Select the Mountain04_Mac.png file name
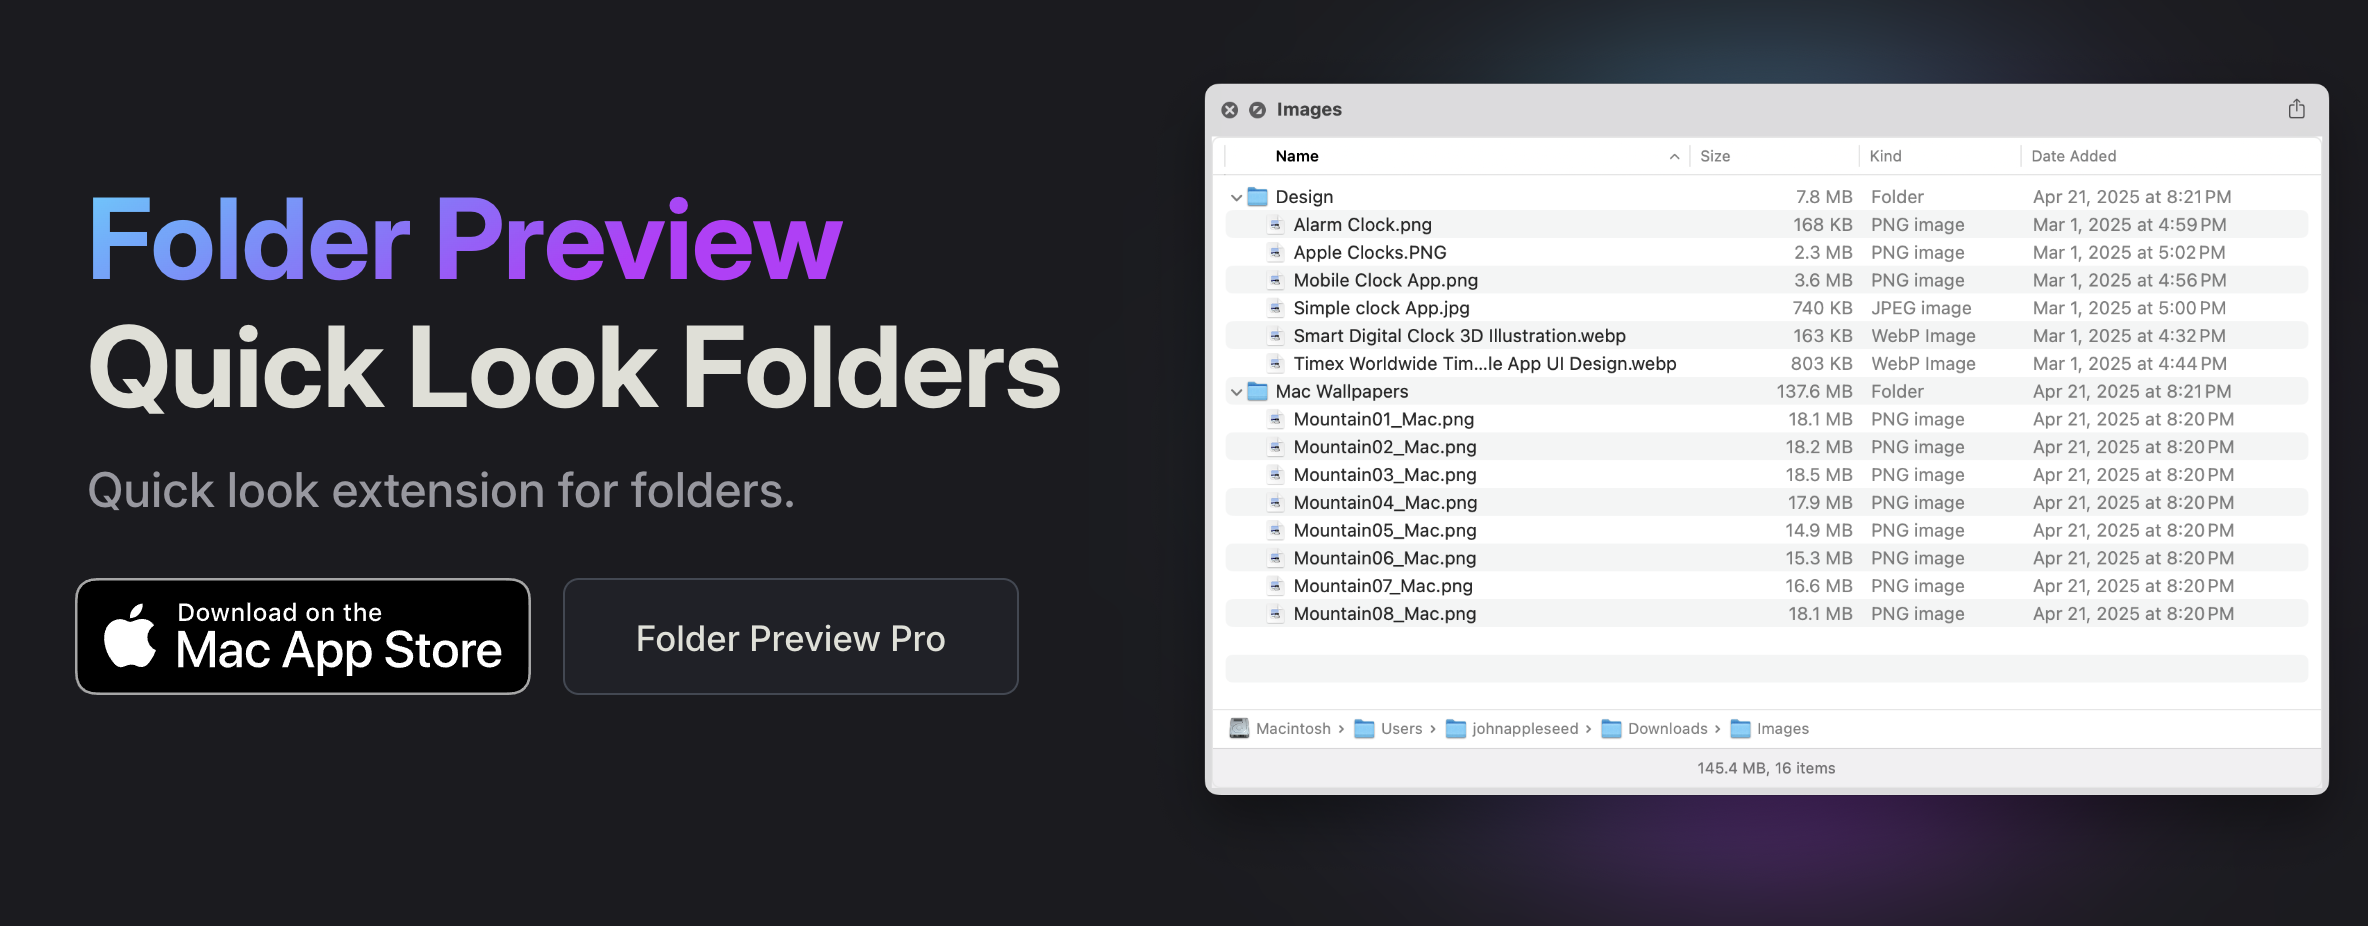Screen dimensions: 2368x926 pyautogui.click(x=1385, y=503)
